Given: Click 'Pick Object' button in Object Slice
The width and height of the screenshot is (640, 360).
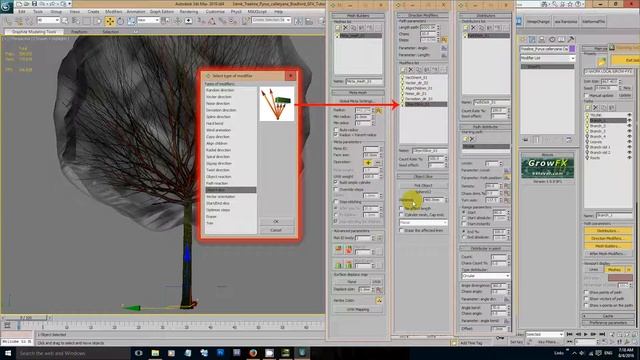Looking at the screenshot, I should [423, 185].
